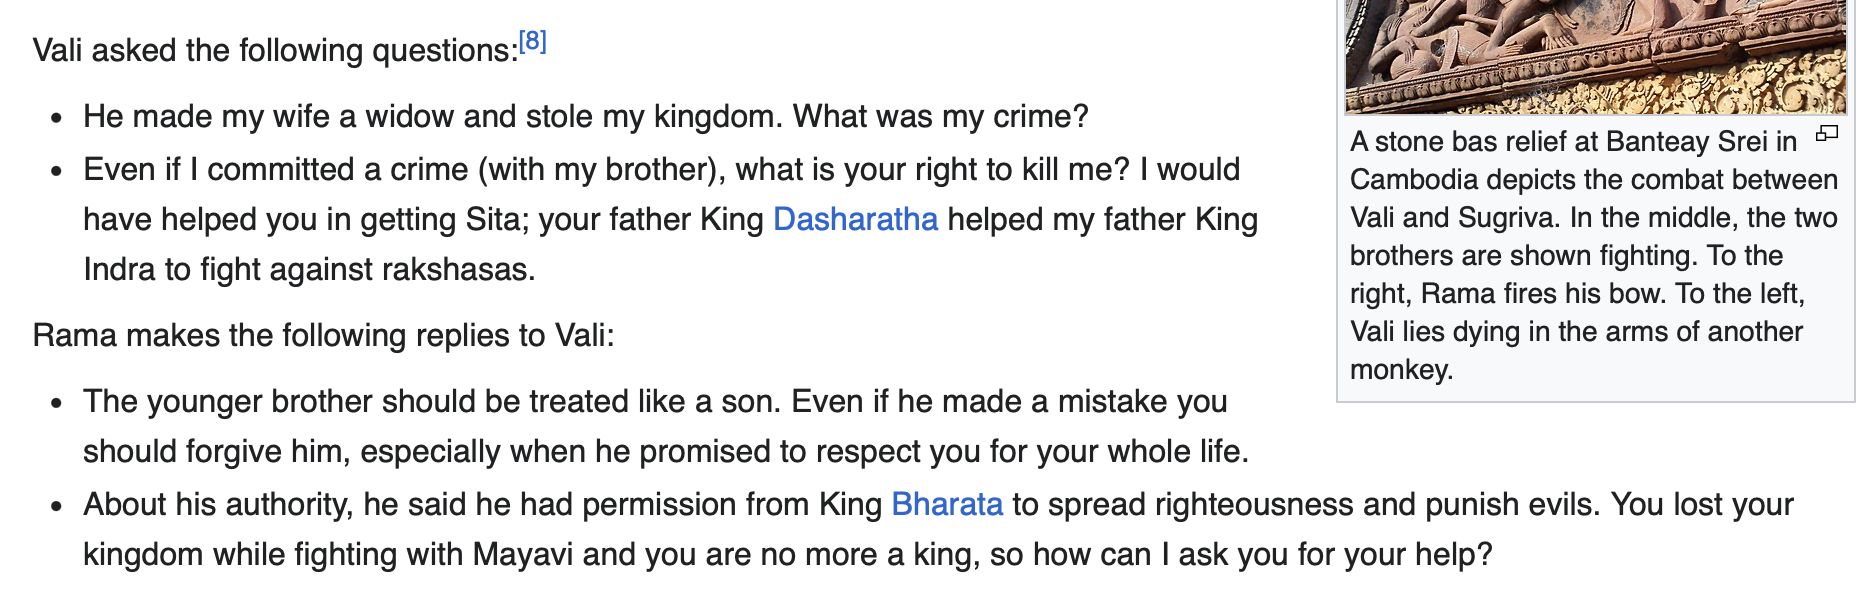This screenshot has width=1870, height=598.
Task: Click the bullet text 'Even if I committed a crime'
Action: point(670,219)
